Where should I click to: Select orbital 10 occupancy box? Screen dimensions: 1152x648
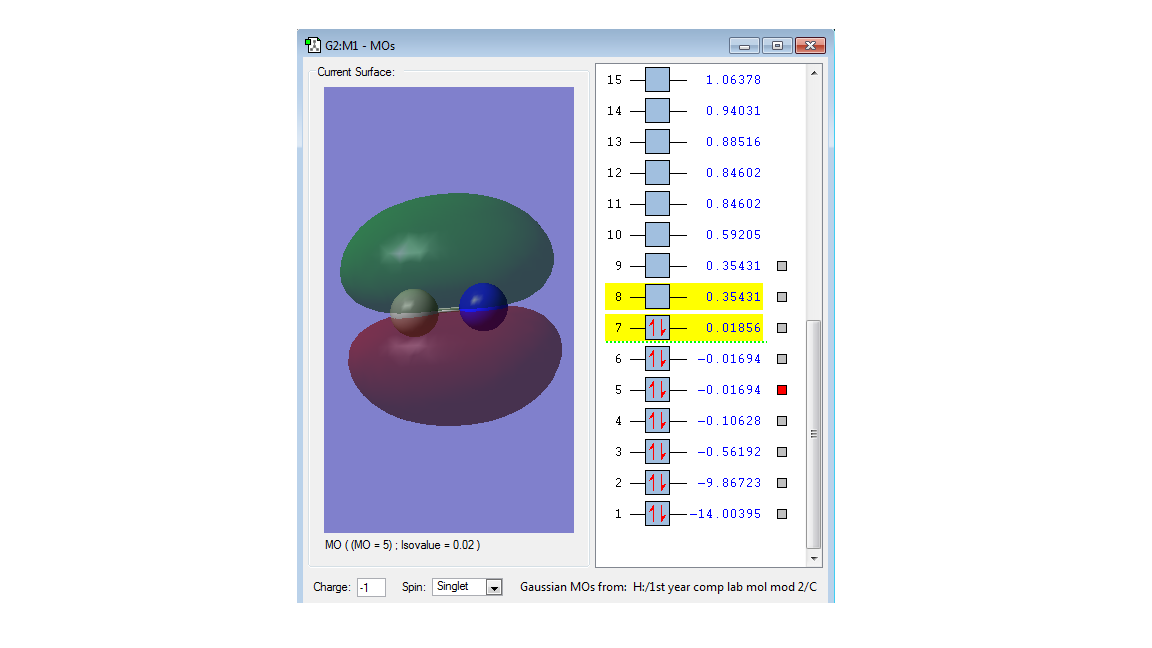[657, 234]
